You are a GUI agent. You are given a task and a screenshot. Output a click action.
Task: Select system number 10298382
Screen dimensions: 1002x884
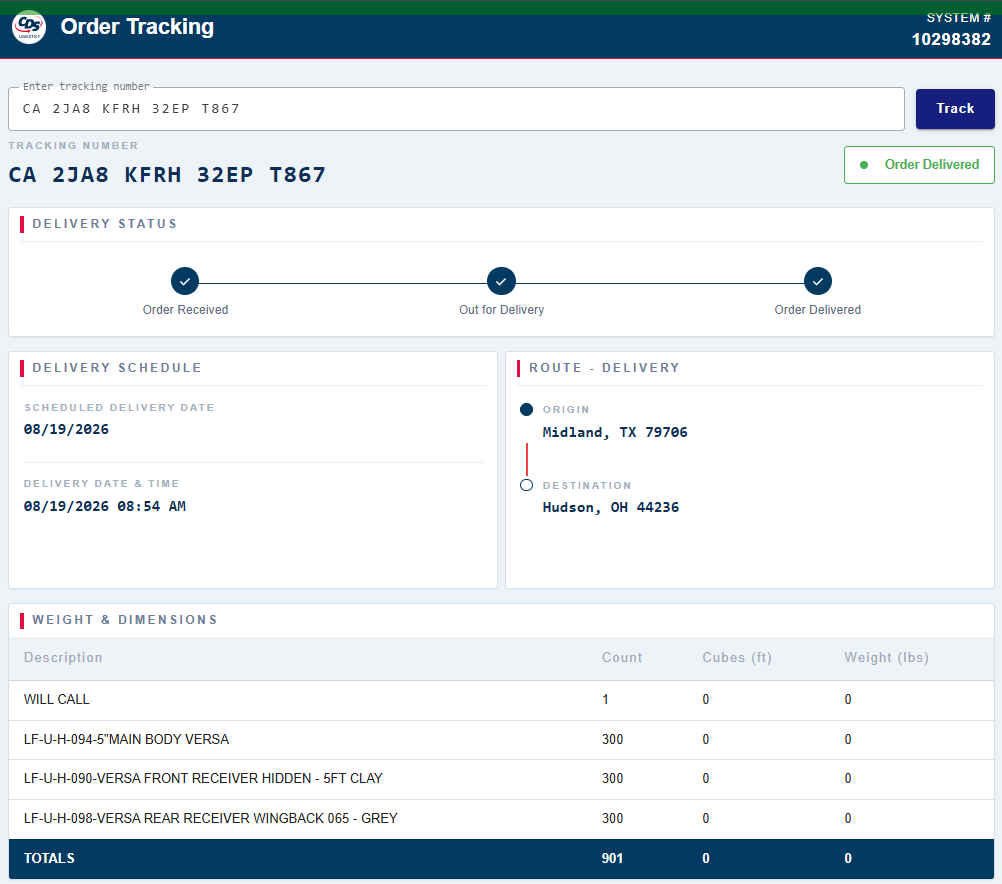click(951, 40)
